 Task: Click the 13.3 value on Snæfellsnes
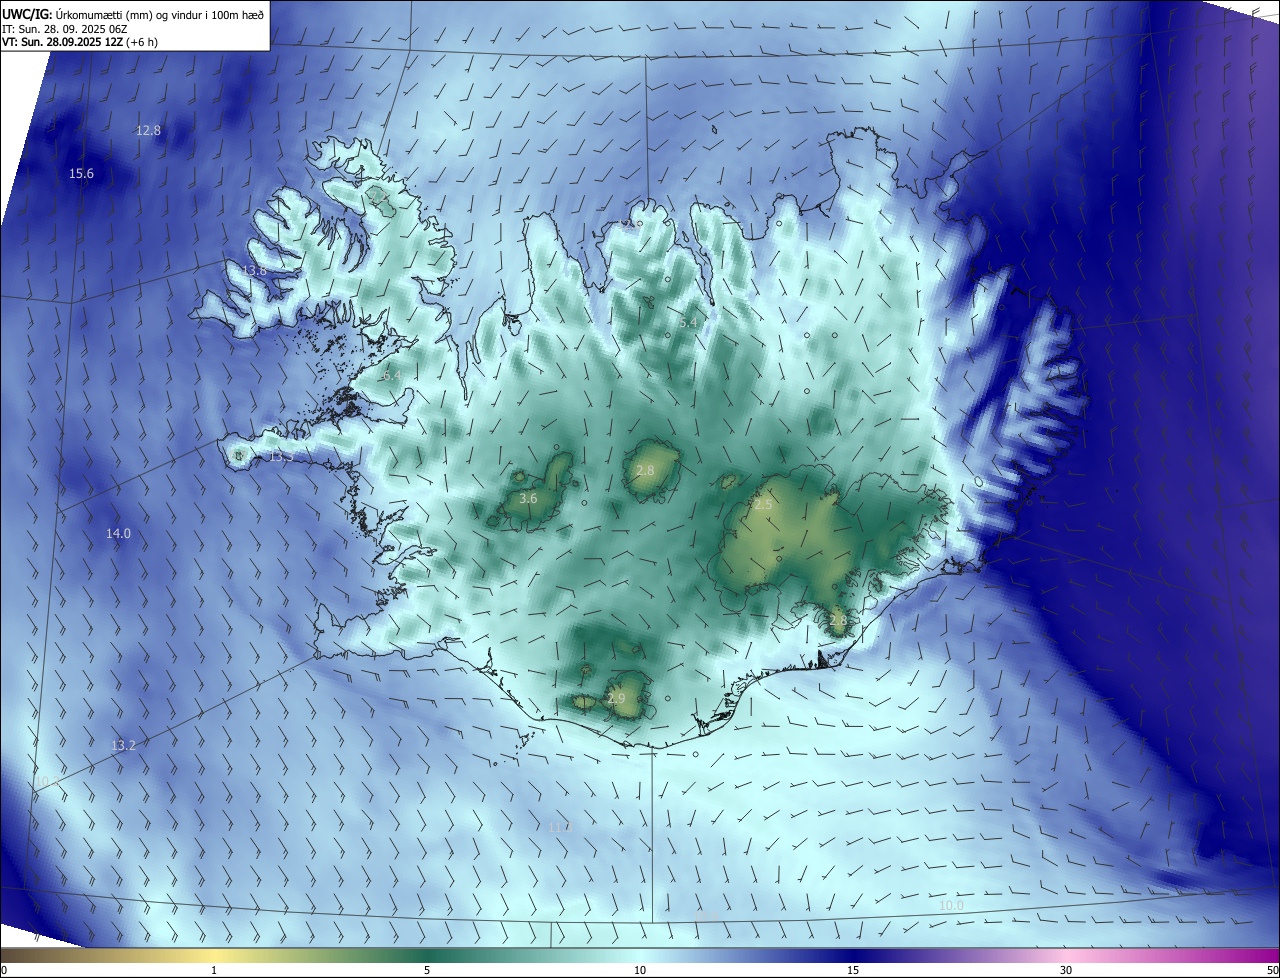282,457
